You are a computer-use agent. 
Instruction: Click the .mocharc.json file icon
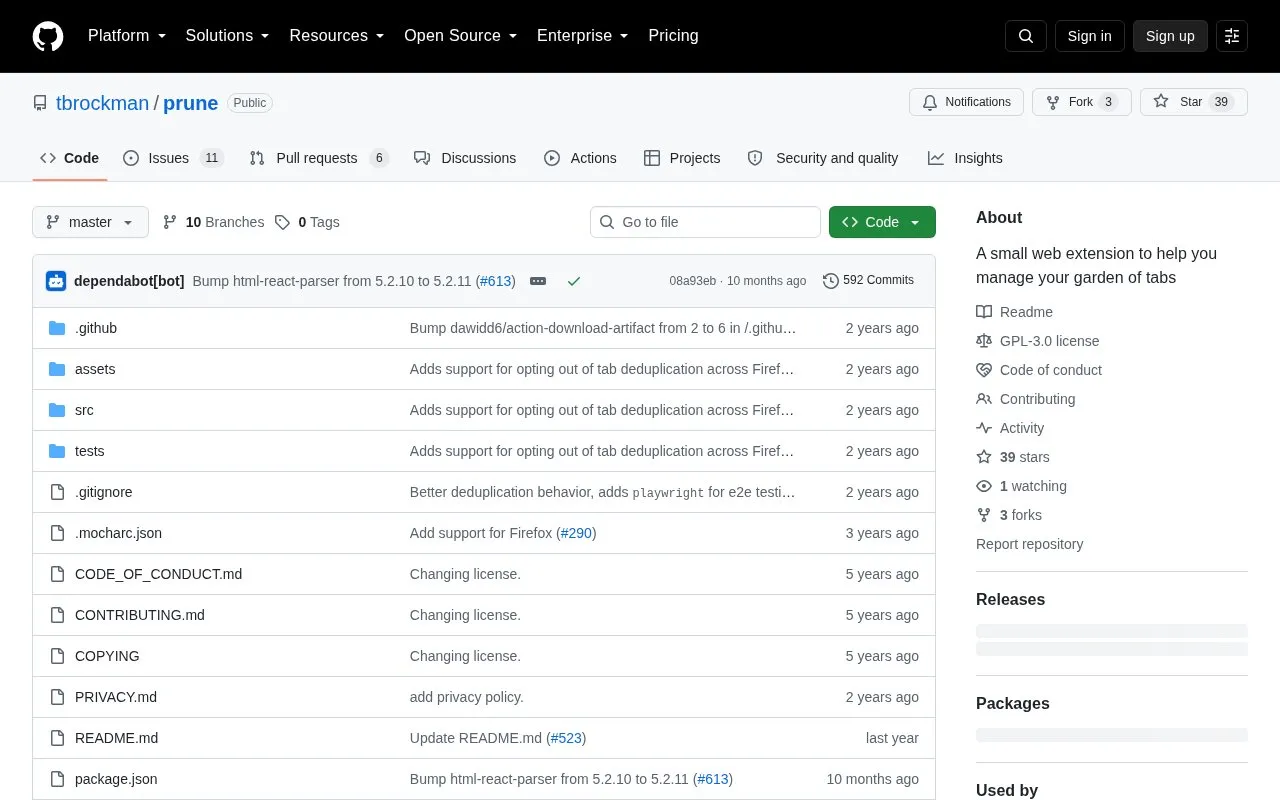tap(57, 533)
